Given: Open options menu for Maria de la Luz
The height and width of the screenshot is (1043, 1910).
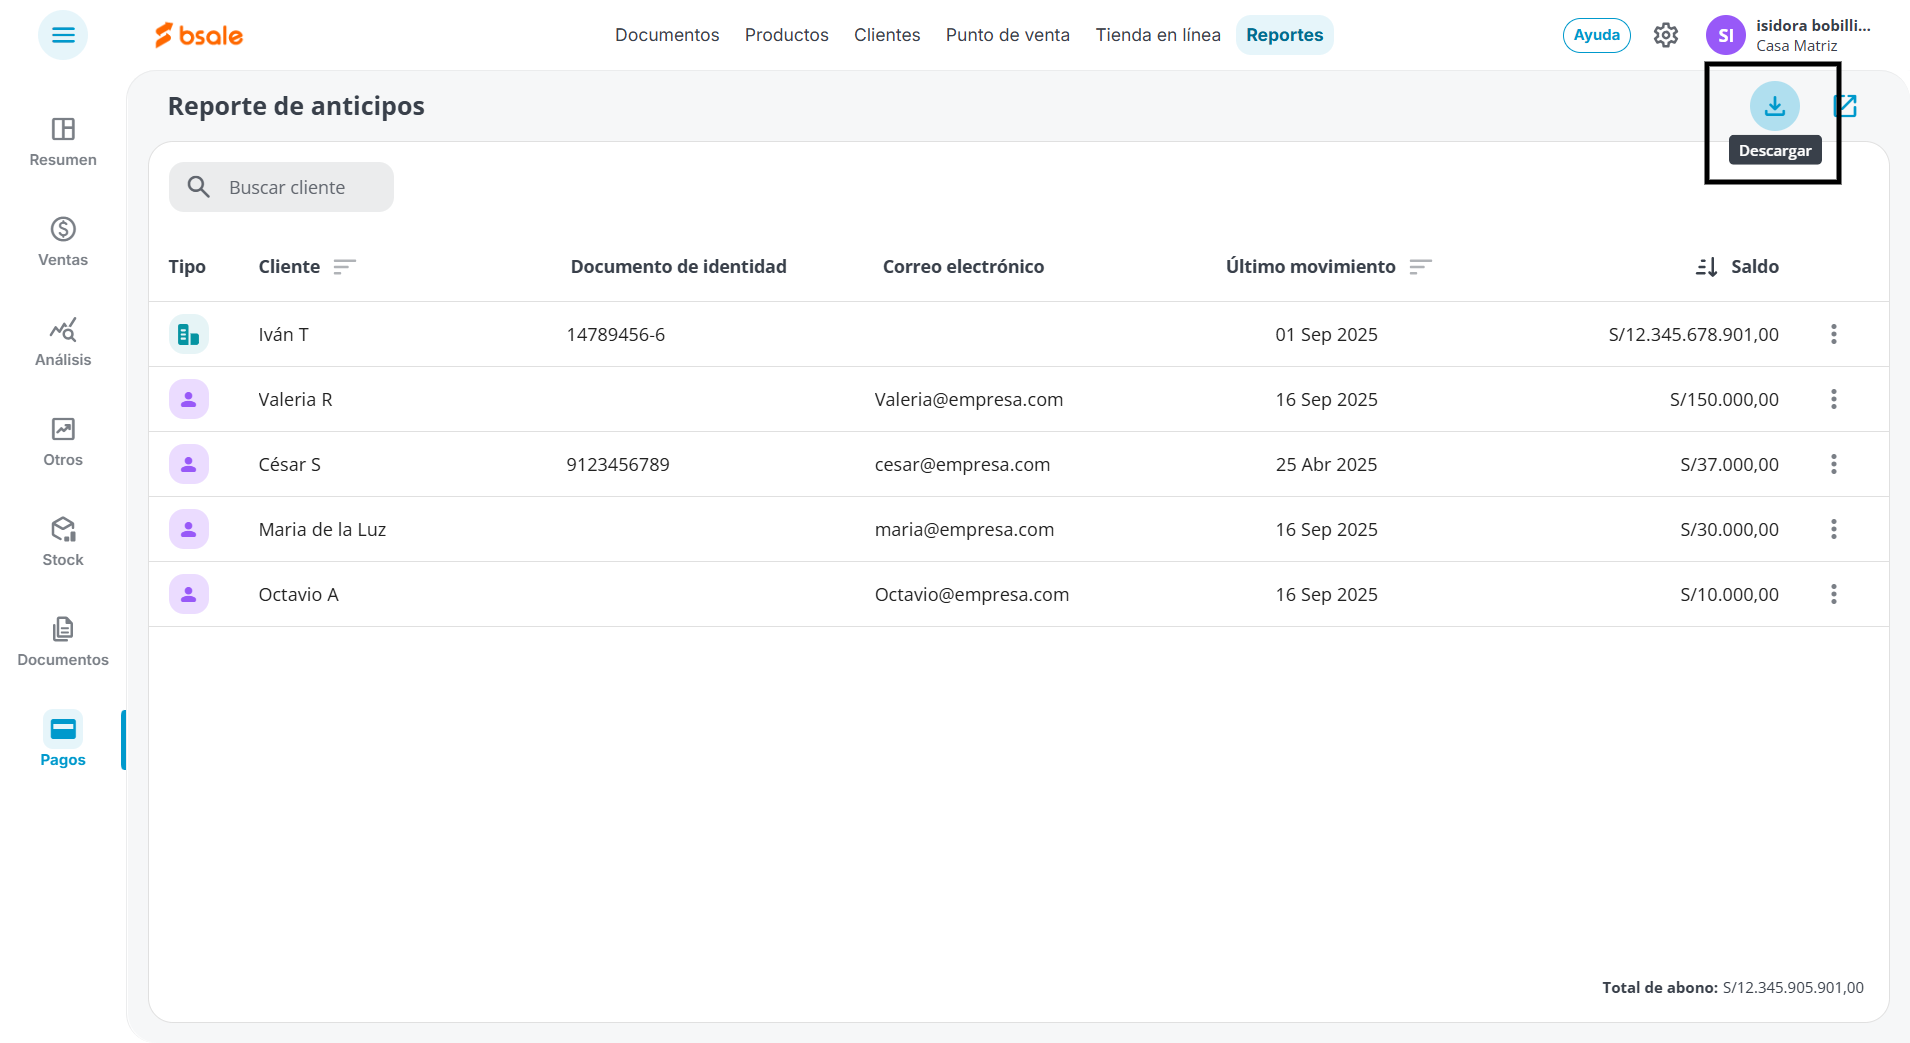Looking at the screenshot, I should pyautogui.click(x=1834, y=529).
